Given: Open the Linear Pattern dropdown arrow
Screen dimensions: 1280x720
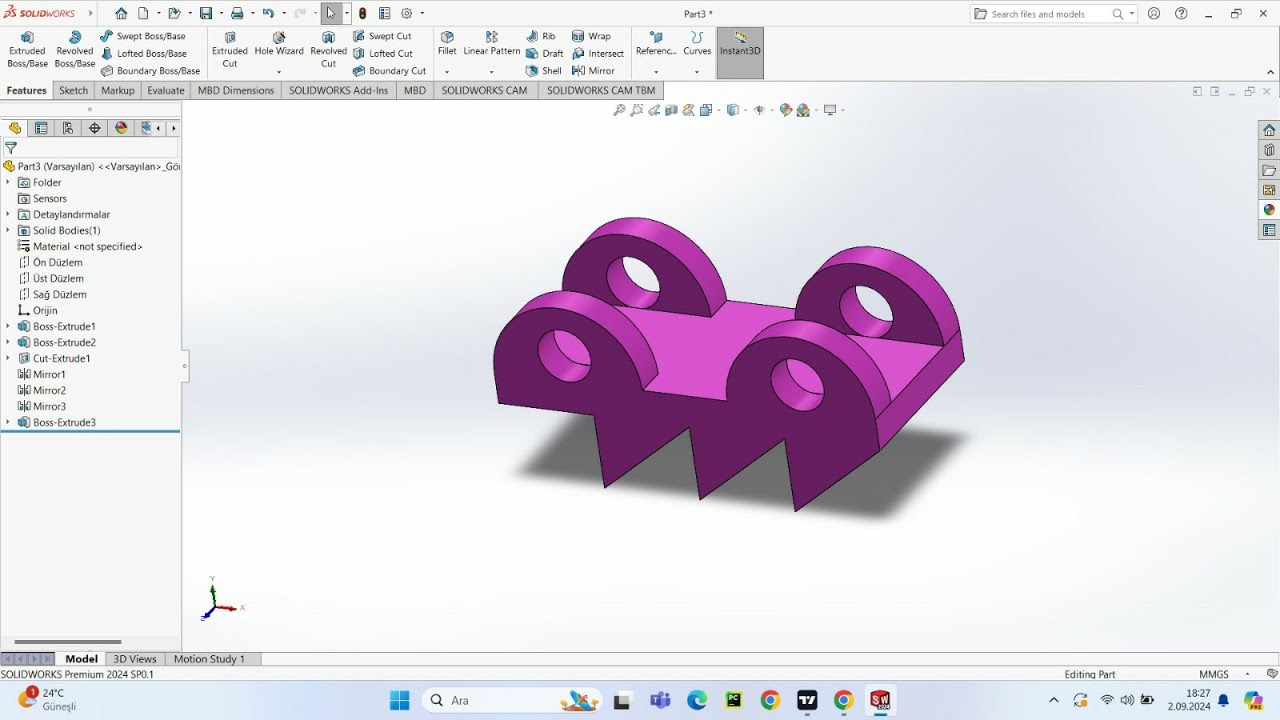Looking at the screenshot, I should tap(492, 72).
